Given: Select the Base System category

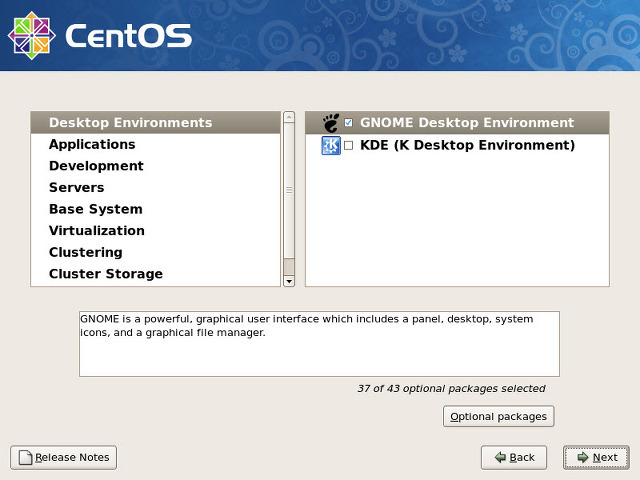Looking at the screenshot, I should point(156,209).
